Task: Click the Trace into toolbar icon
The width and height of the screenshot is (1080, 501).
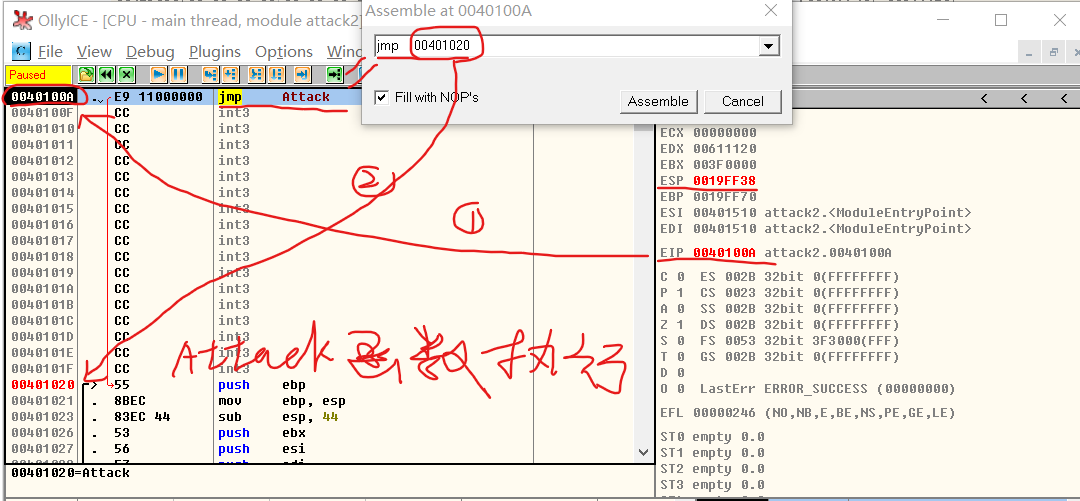Action: point(256,74)
